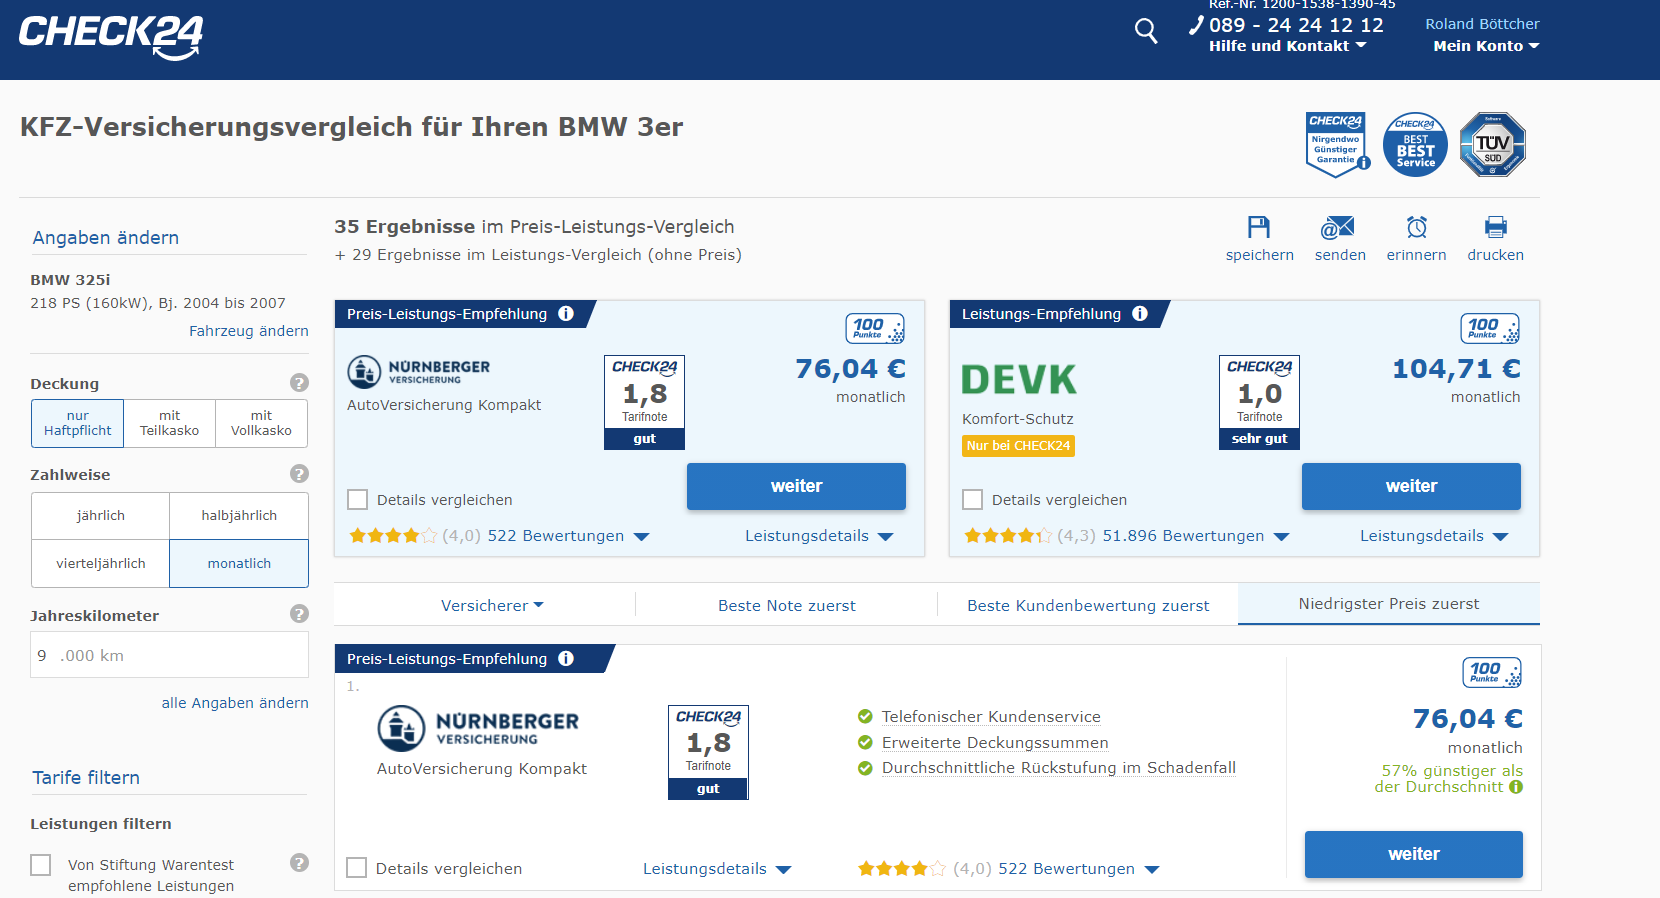Select mit Teilkasko coverage
The height and width of the screenshot is (898, 1660).
point(170,423)
